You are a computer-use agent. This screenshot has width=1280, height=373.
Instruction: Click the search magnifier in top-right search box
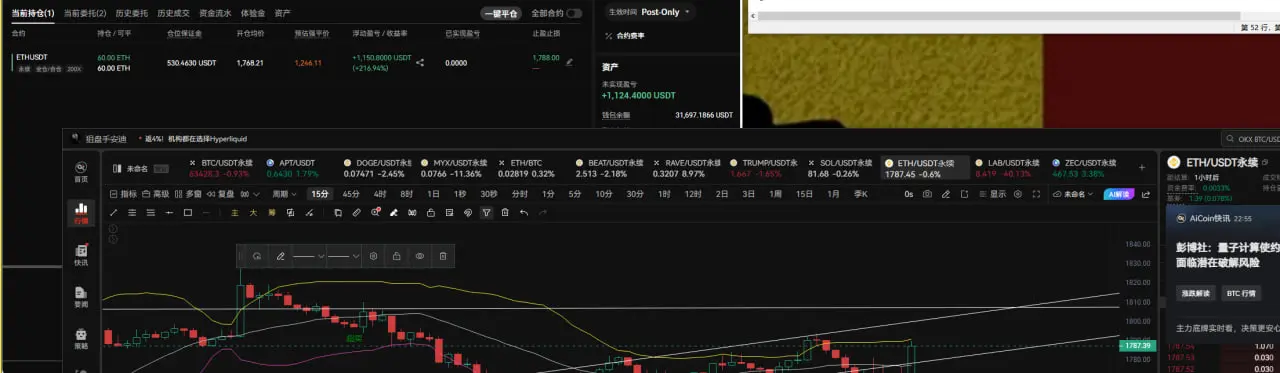coord(1231,139)
